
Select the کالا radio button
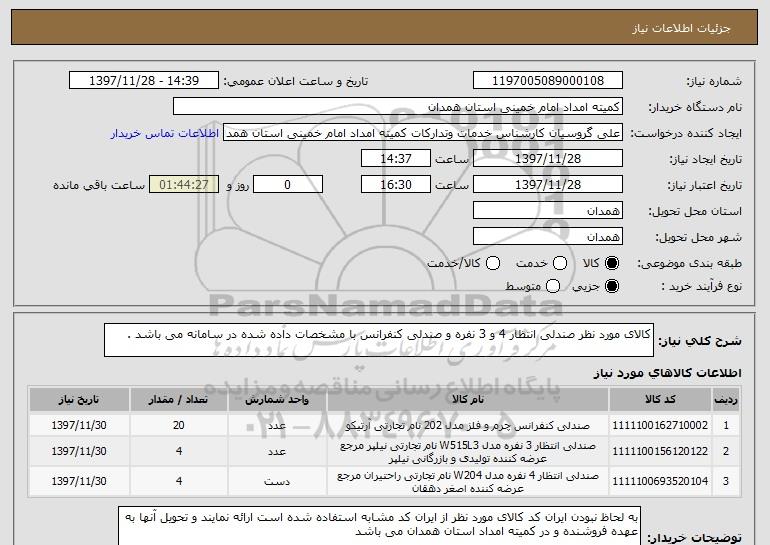point(612,263)
